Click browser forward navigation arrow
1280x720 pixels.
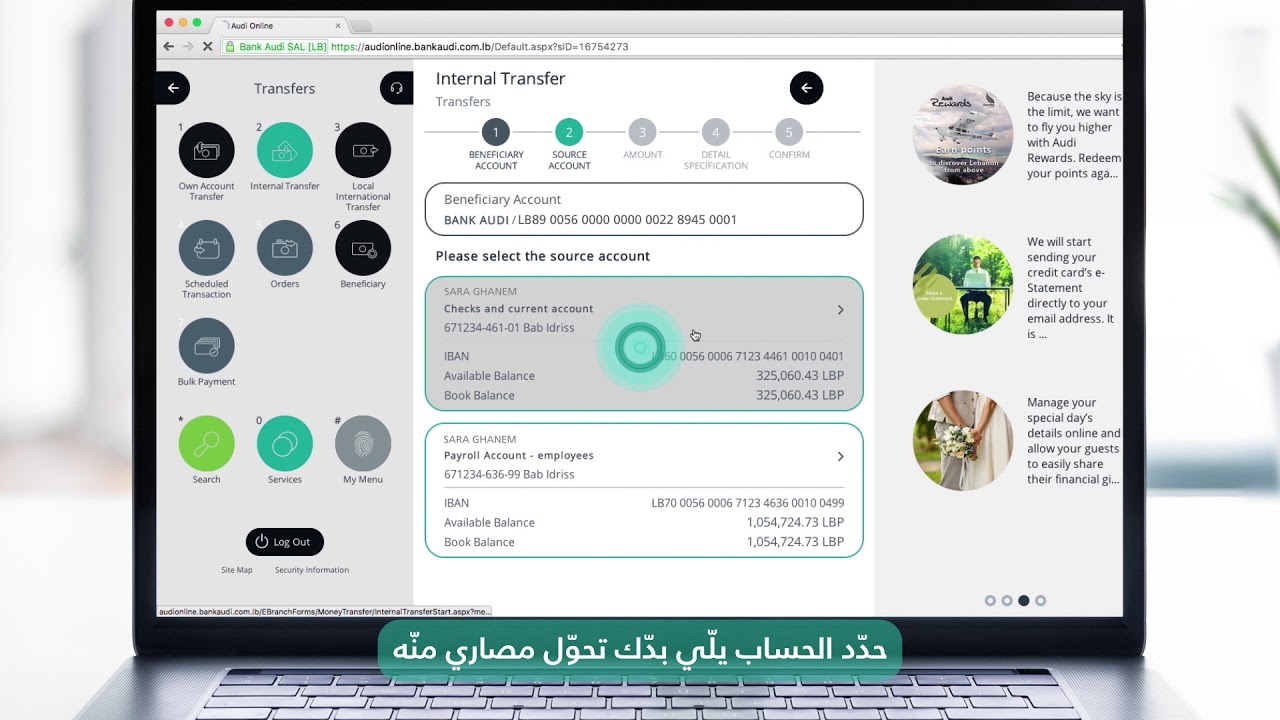(x=188, y=46)
